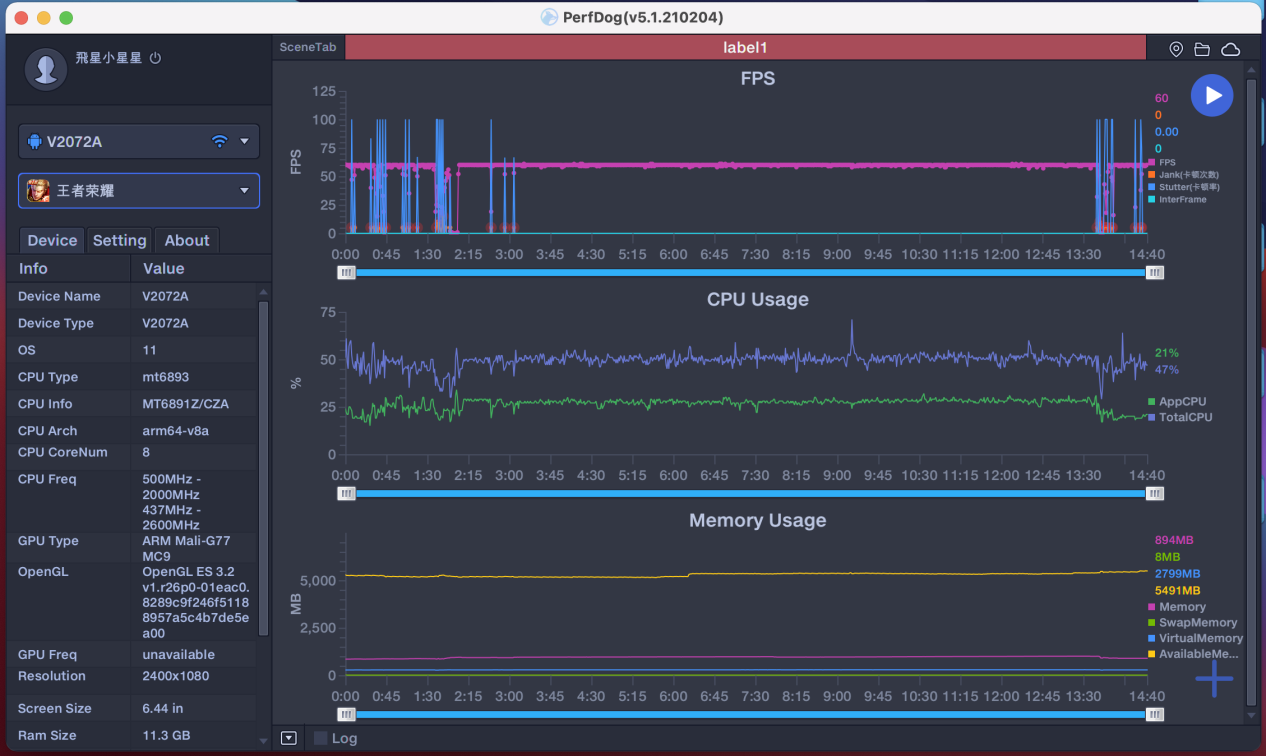Toggle the AppCPU legend series
This screenshot has width=1266, height=756.
[1181, 402]
